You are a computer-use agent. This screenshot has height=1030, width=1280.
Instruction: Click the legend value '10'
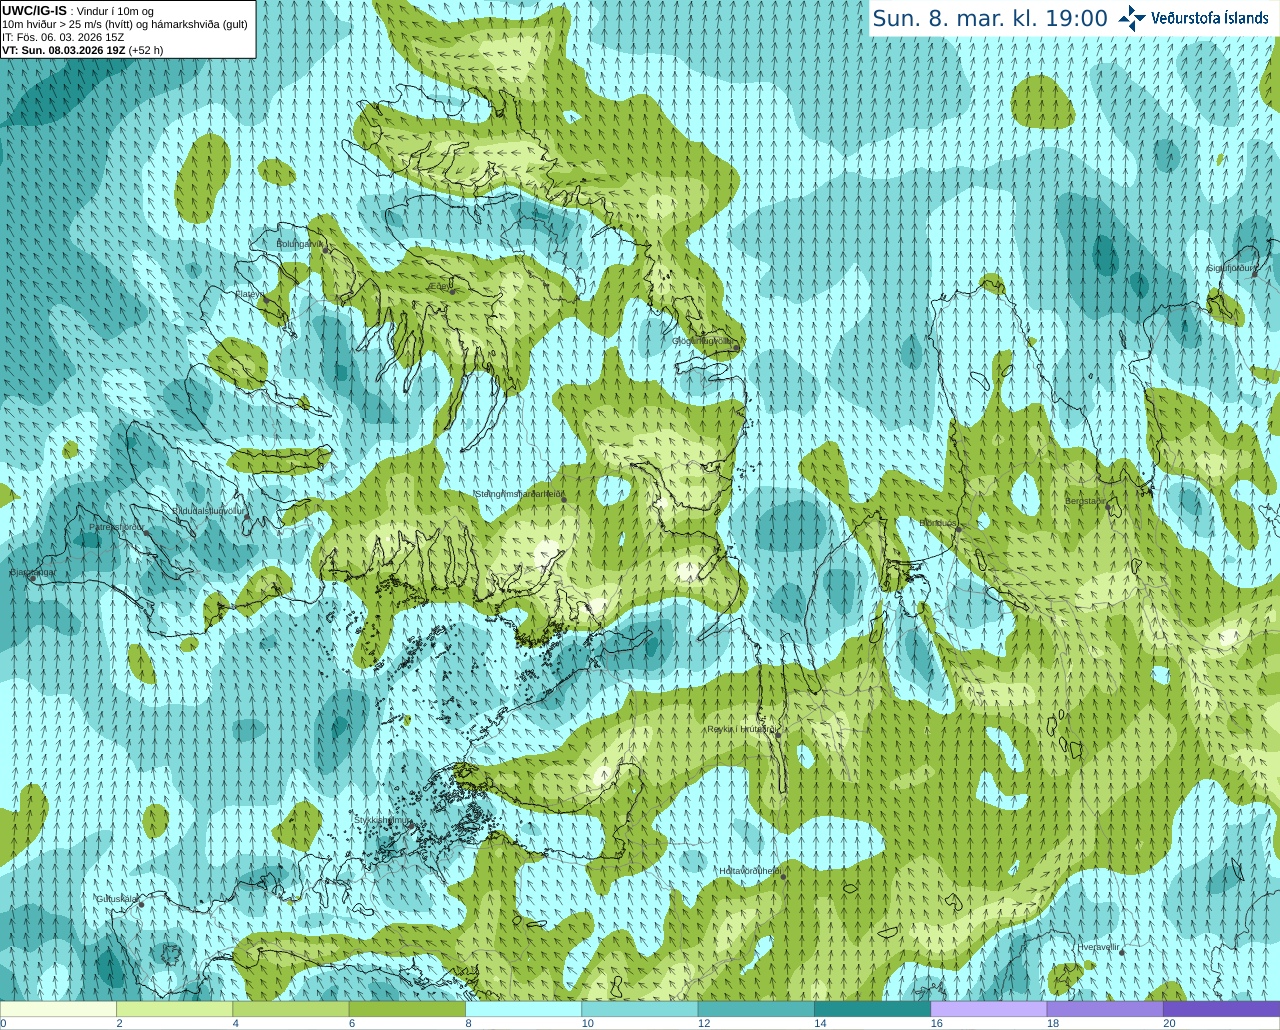(587, 1023)
